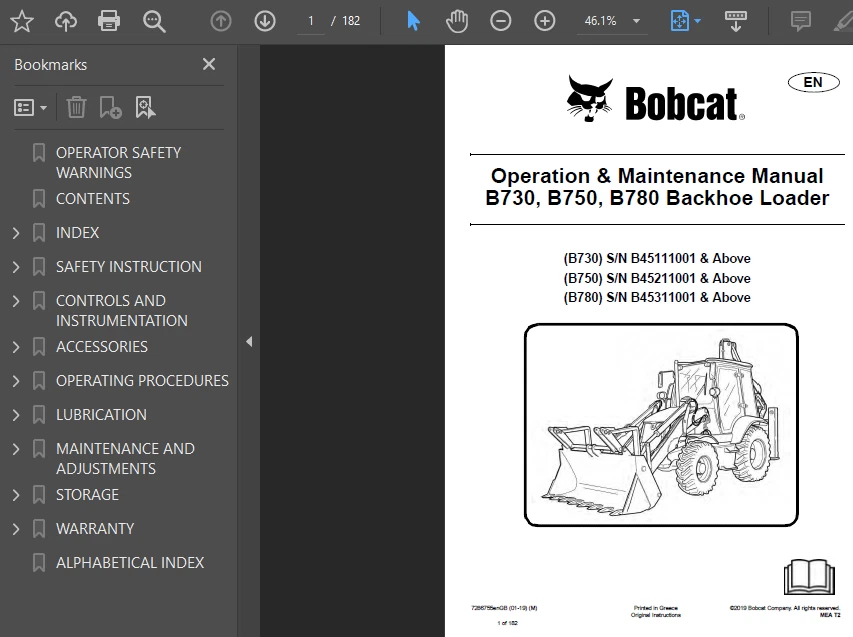This screenshot has width=853, height=637.
Task: Add a new bookmark
Action: [111, 107]
